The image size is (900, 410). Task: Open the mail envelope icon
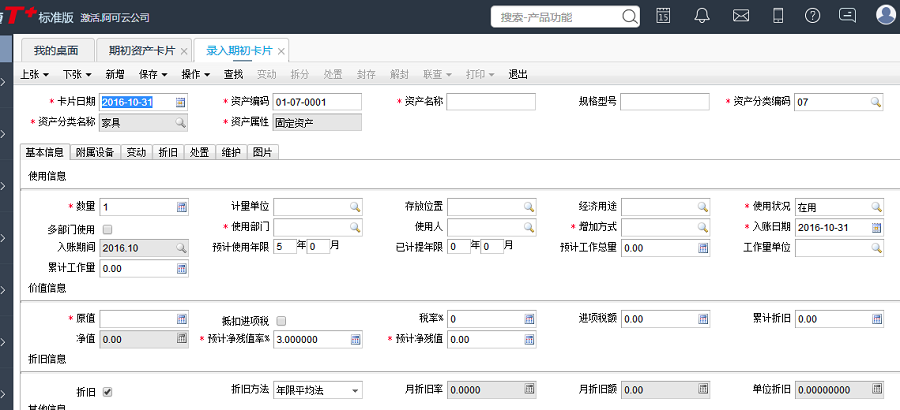[741, 15]
